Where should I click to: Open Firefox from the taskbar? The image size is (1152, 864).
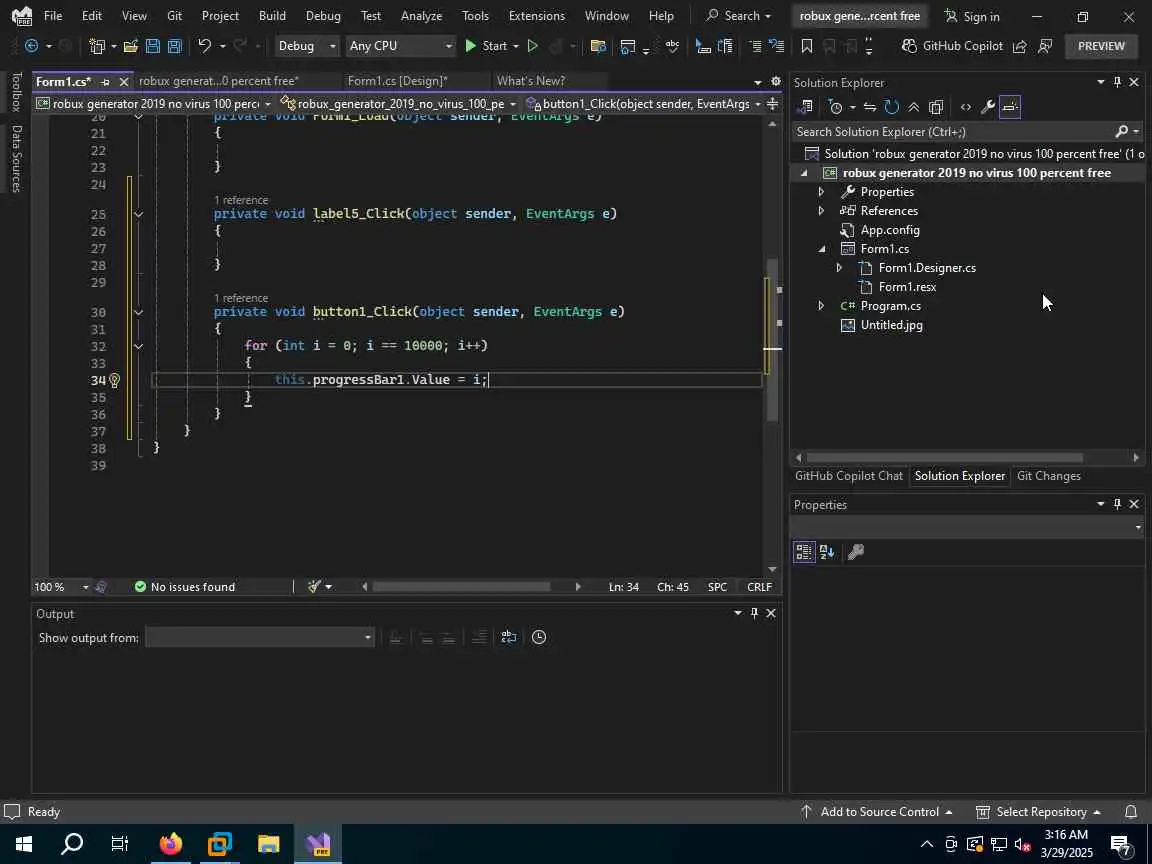coord(170,844)
